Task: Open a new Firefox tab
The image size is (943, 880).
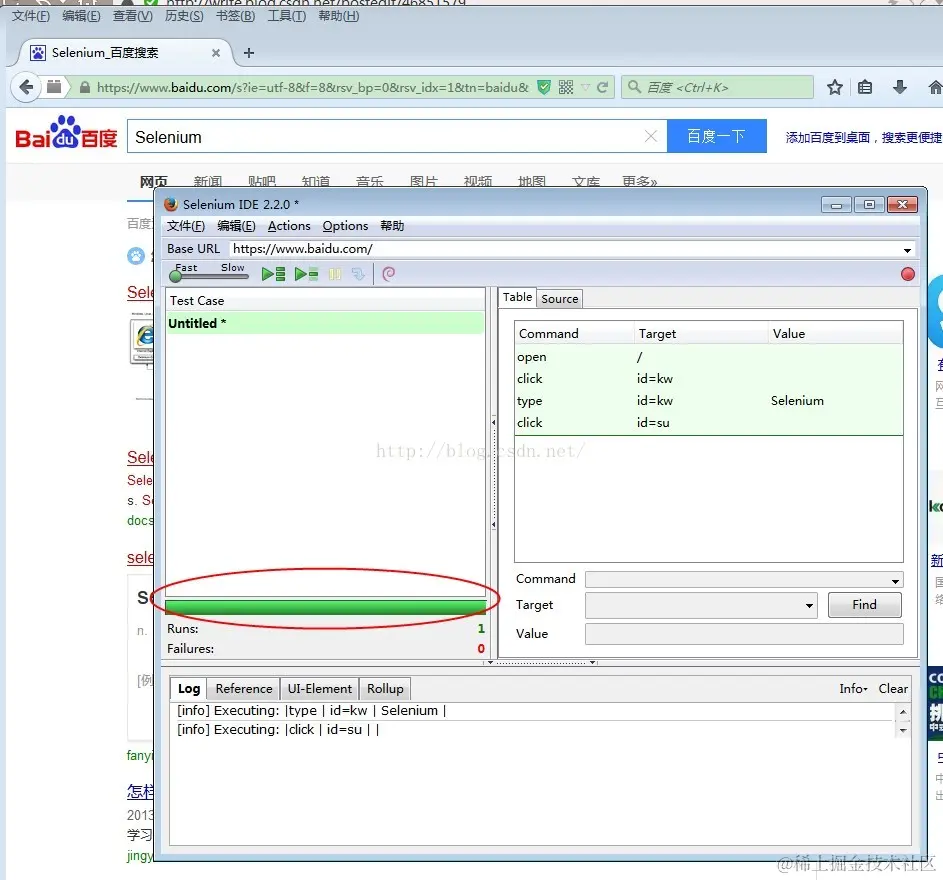Action: click(x=248, y=54)
